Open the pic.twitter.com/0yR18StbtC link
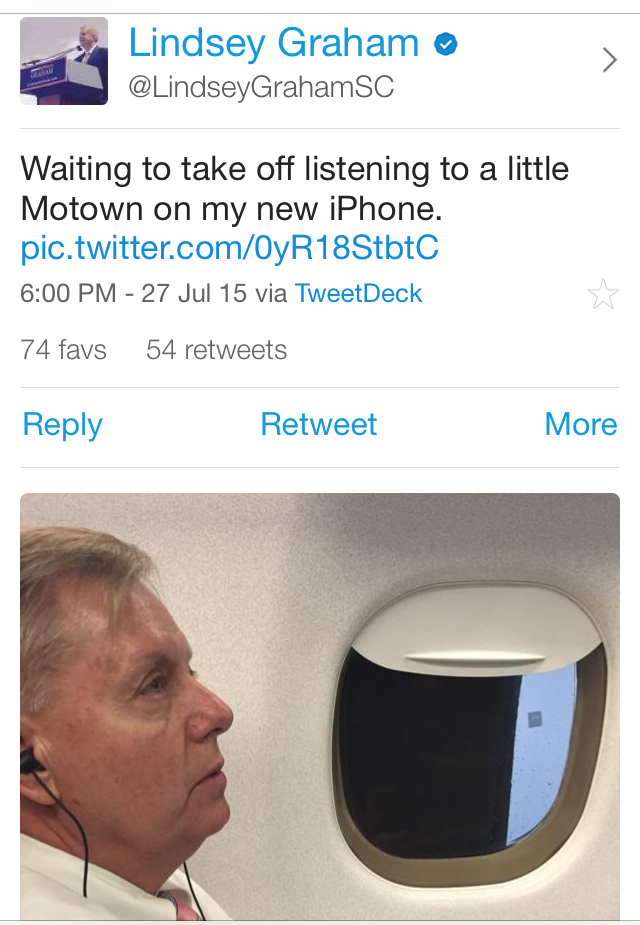 (x=230, y=247)
